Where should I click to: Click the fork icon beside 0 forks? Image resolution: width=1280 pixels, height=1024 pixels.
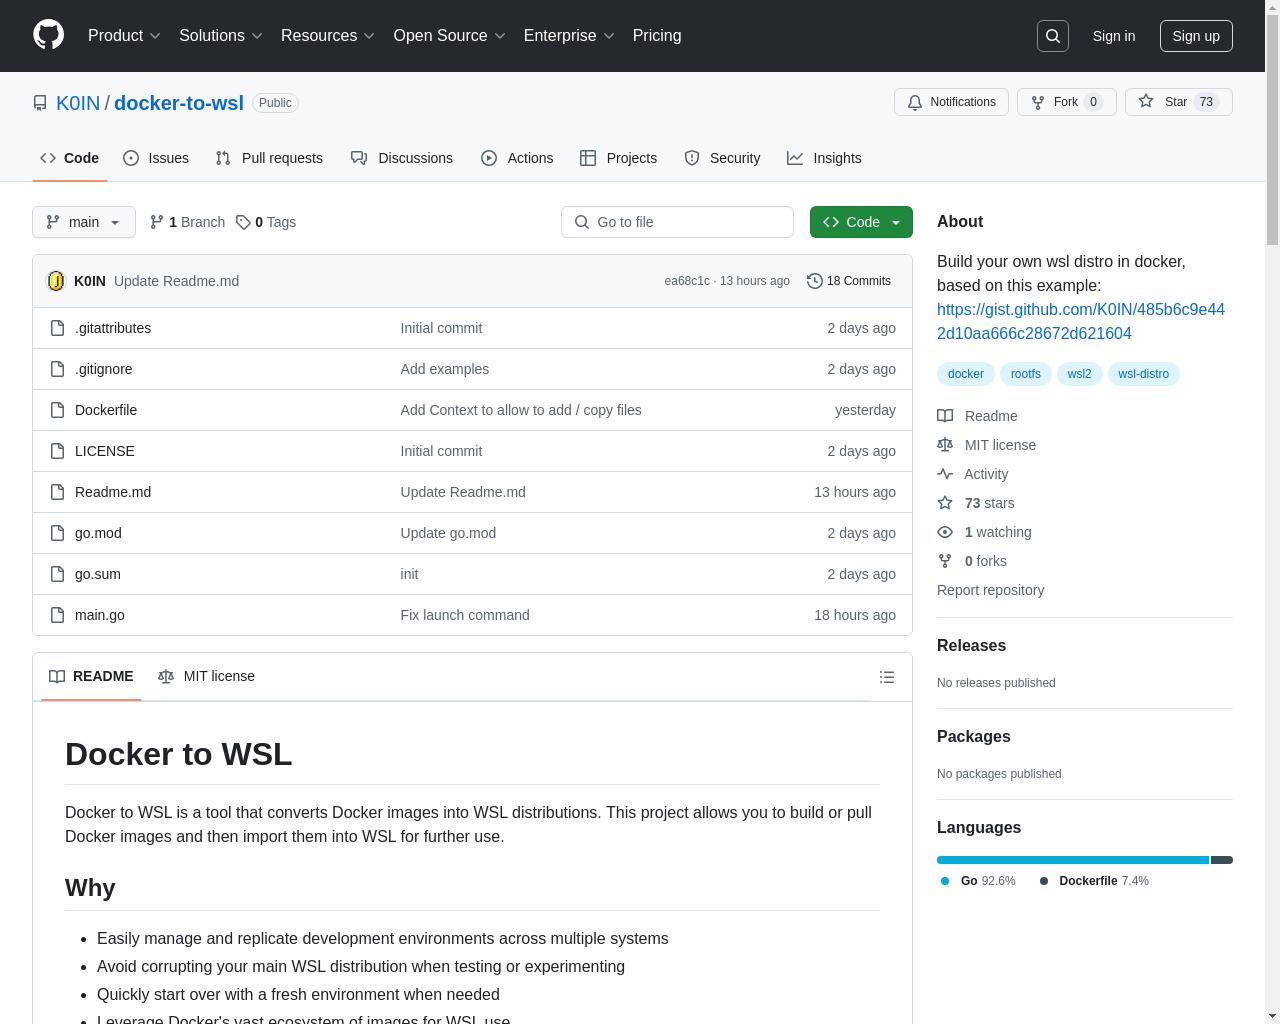945,561
